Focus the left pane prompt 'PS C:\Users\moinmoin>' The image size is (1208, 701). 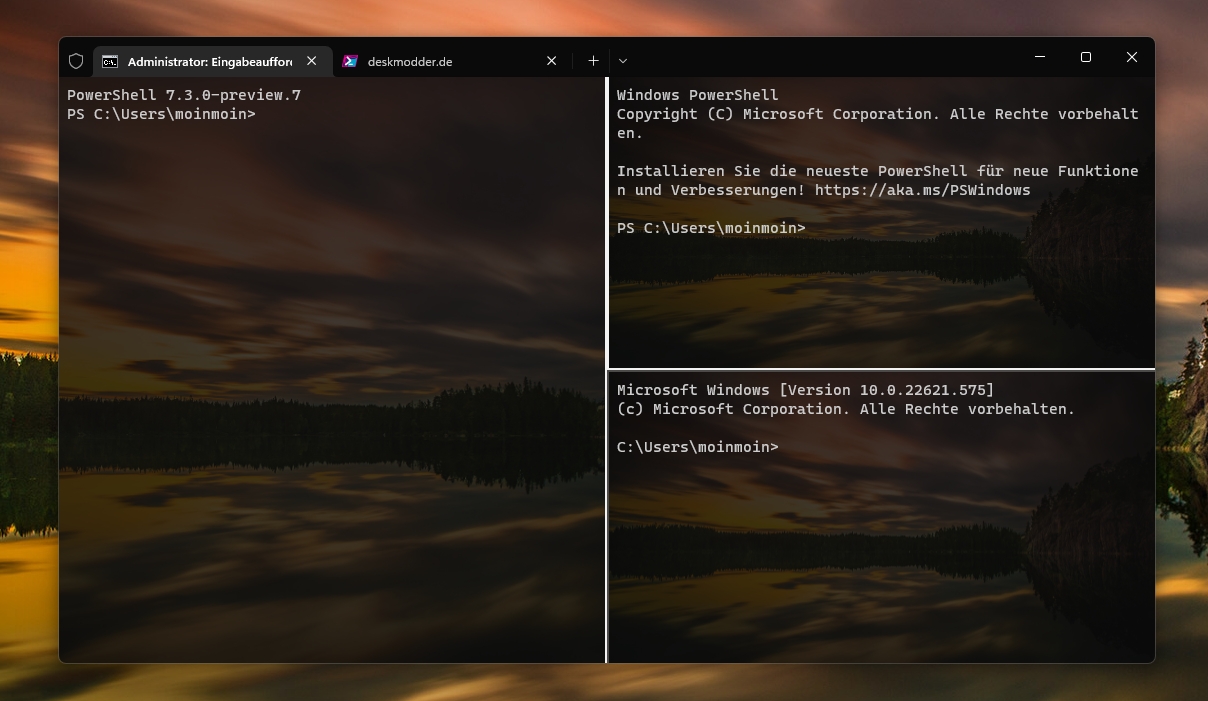tap(161, 114)
